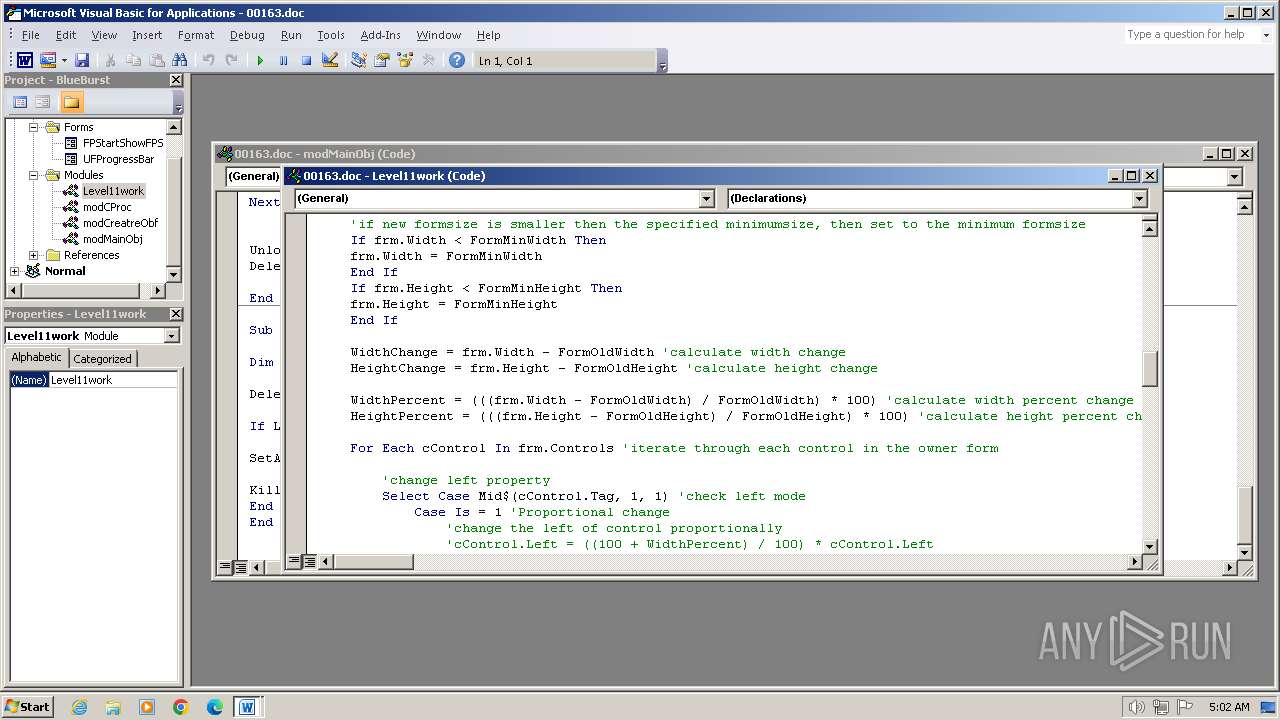Expand the References folder node
Screen dimensions: 1280x720
click(33, 255)
